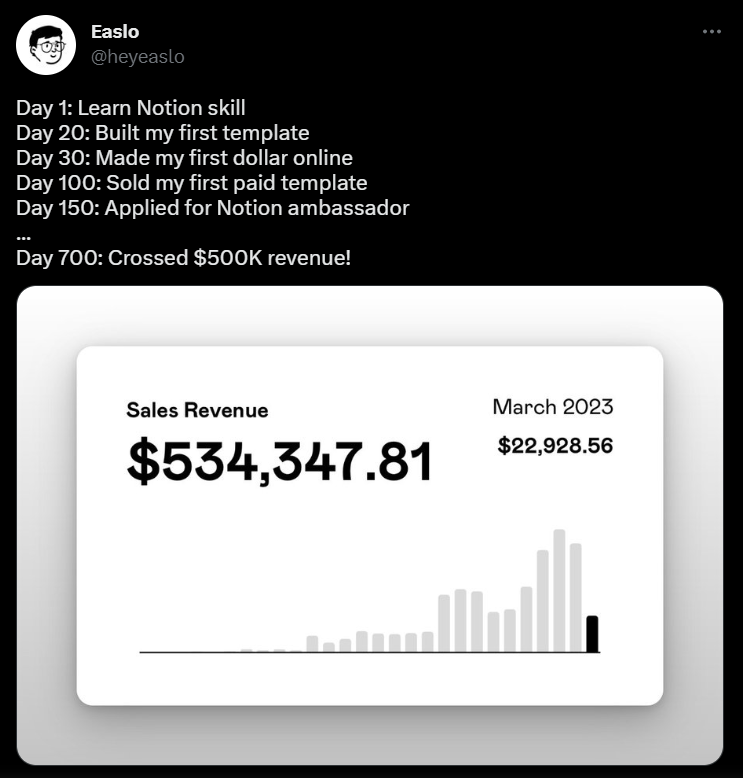Click the $22,928.56 monthly revenue amount

tap(555, 446)
